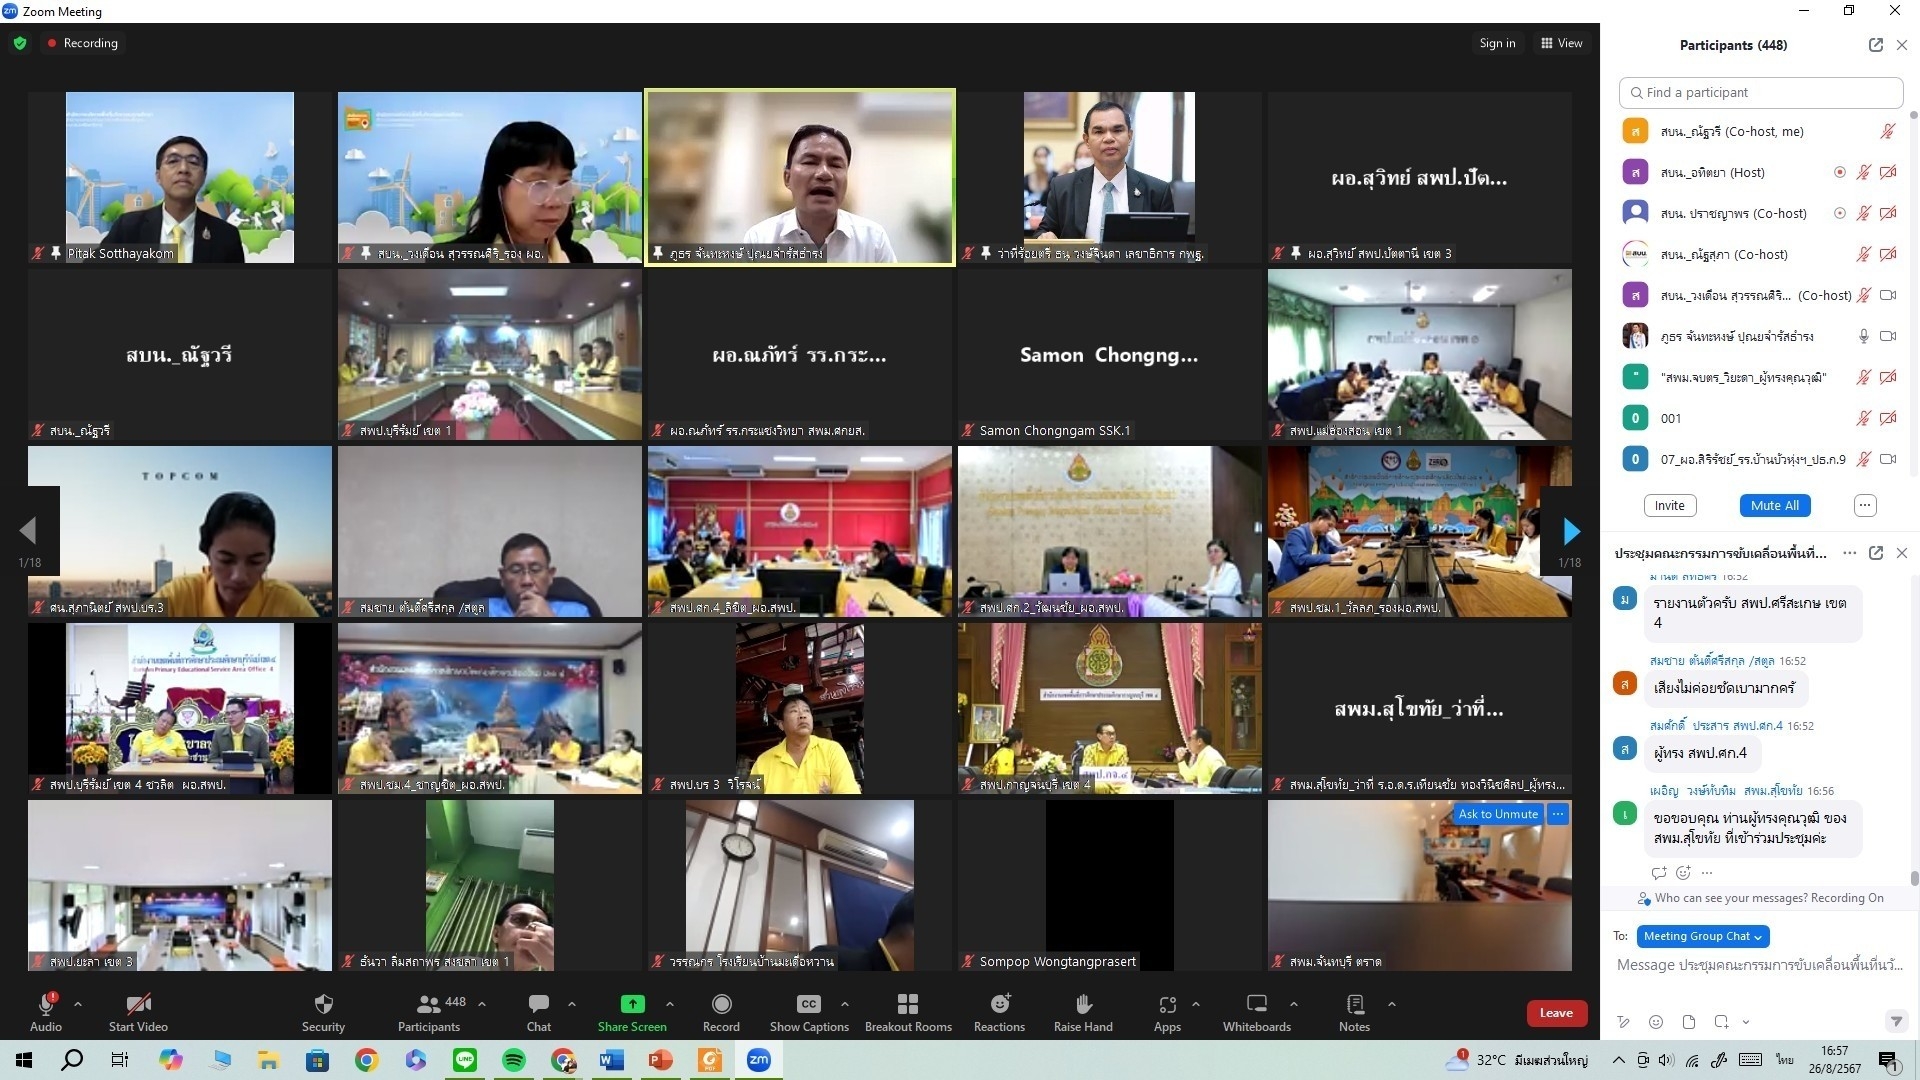Unmute microphone with the Audio button
This screenshot has height=1080, width=1920.
(46, 1004)
